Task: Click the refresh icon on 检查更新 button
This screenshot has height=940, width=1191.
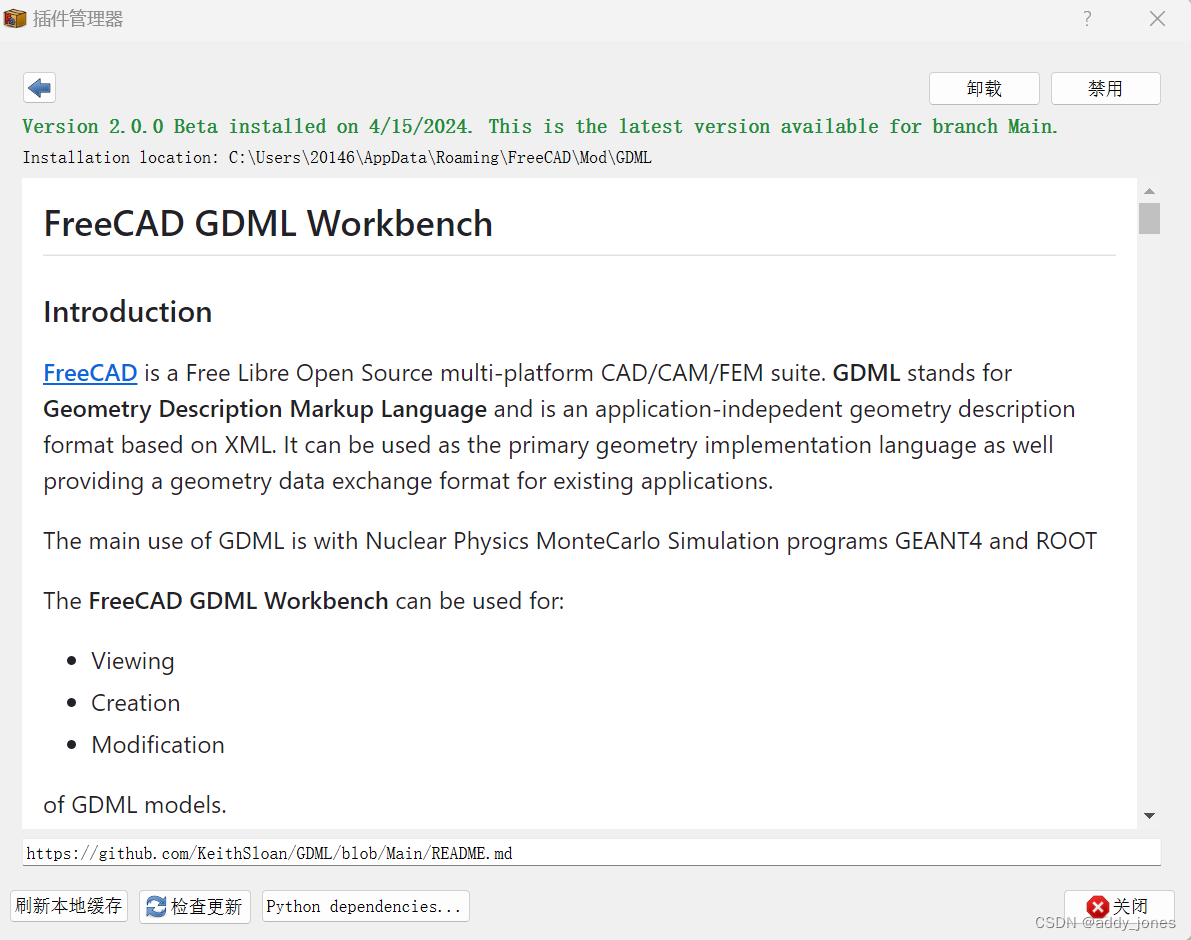Action: coord(156,906)
